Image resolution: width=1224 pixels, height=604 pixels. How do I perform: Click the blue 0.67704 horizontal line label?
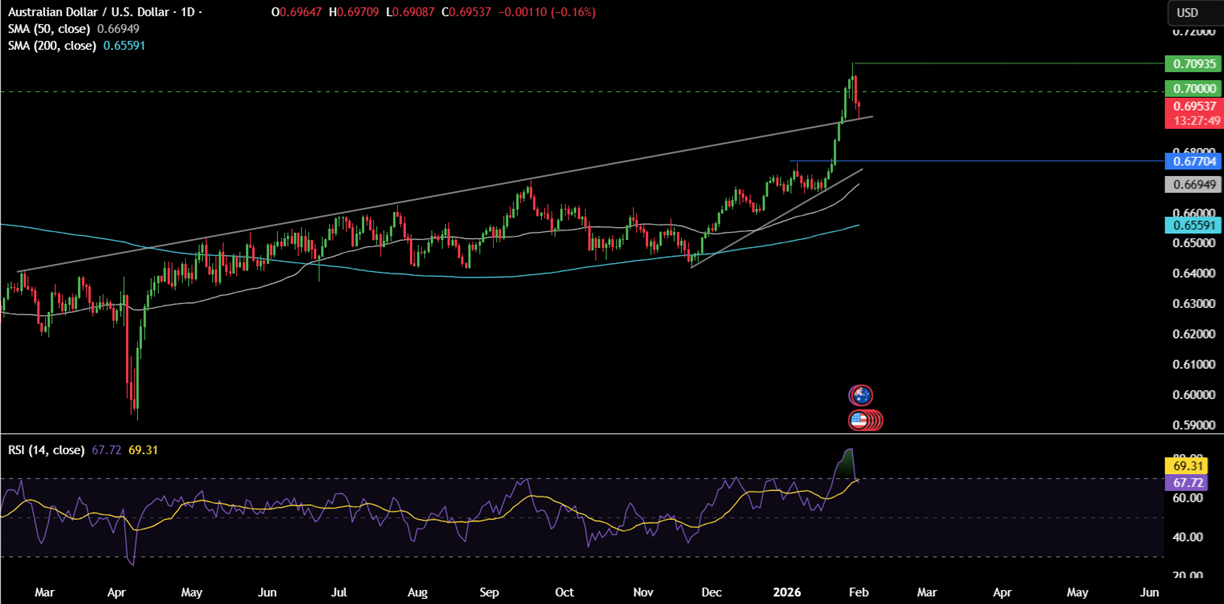coord(1193,161)
